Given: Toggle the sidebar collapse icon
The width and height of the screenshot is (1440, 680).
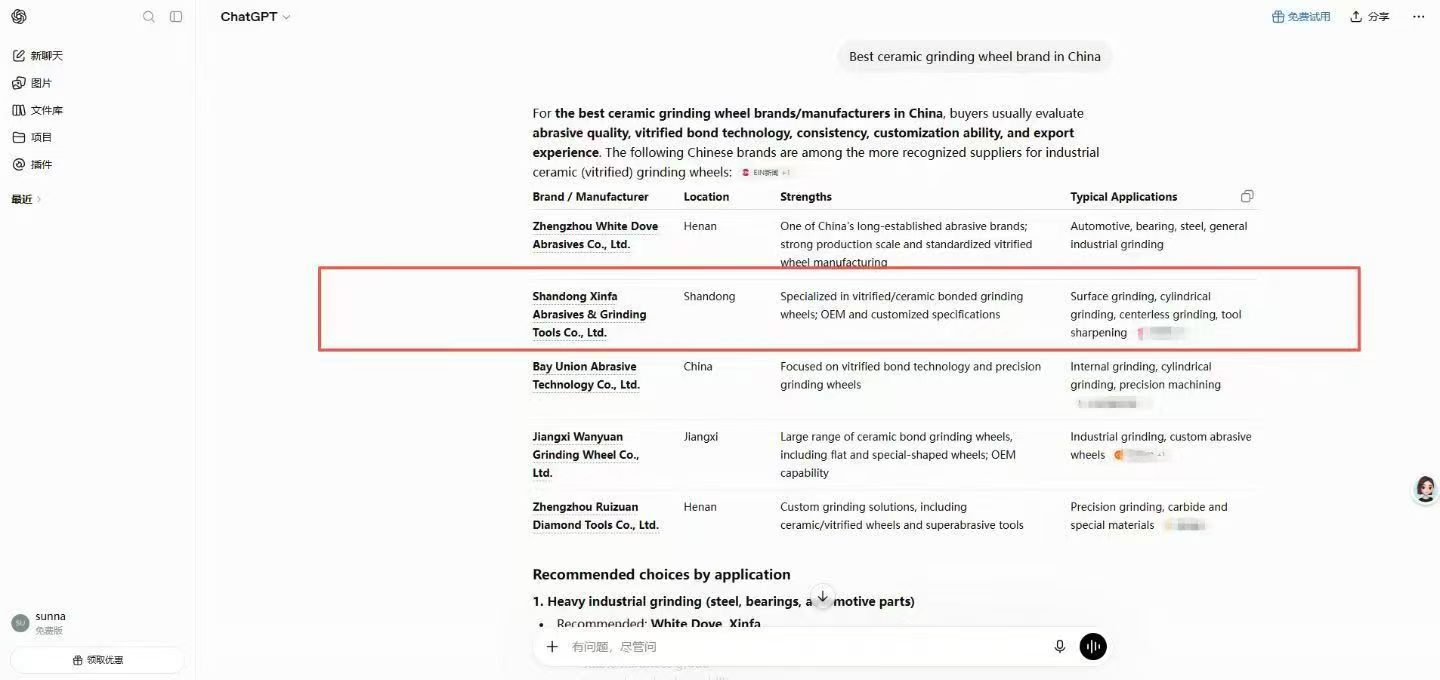Looking at the screenshot, I should [176, 17].
